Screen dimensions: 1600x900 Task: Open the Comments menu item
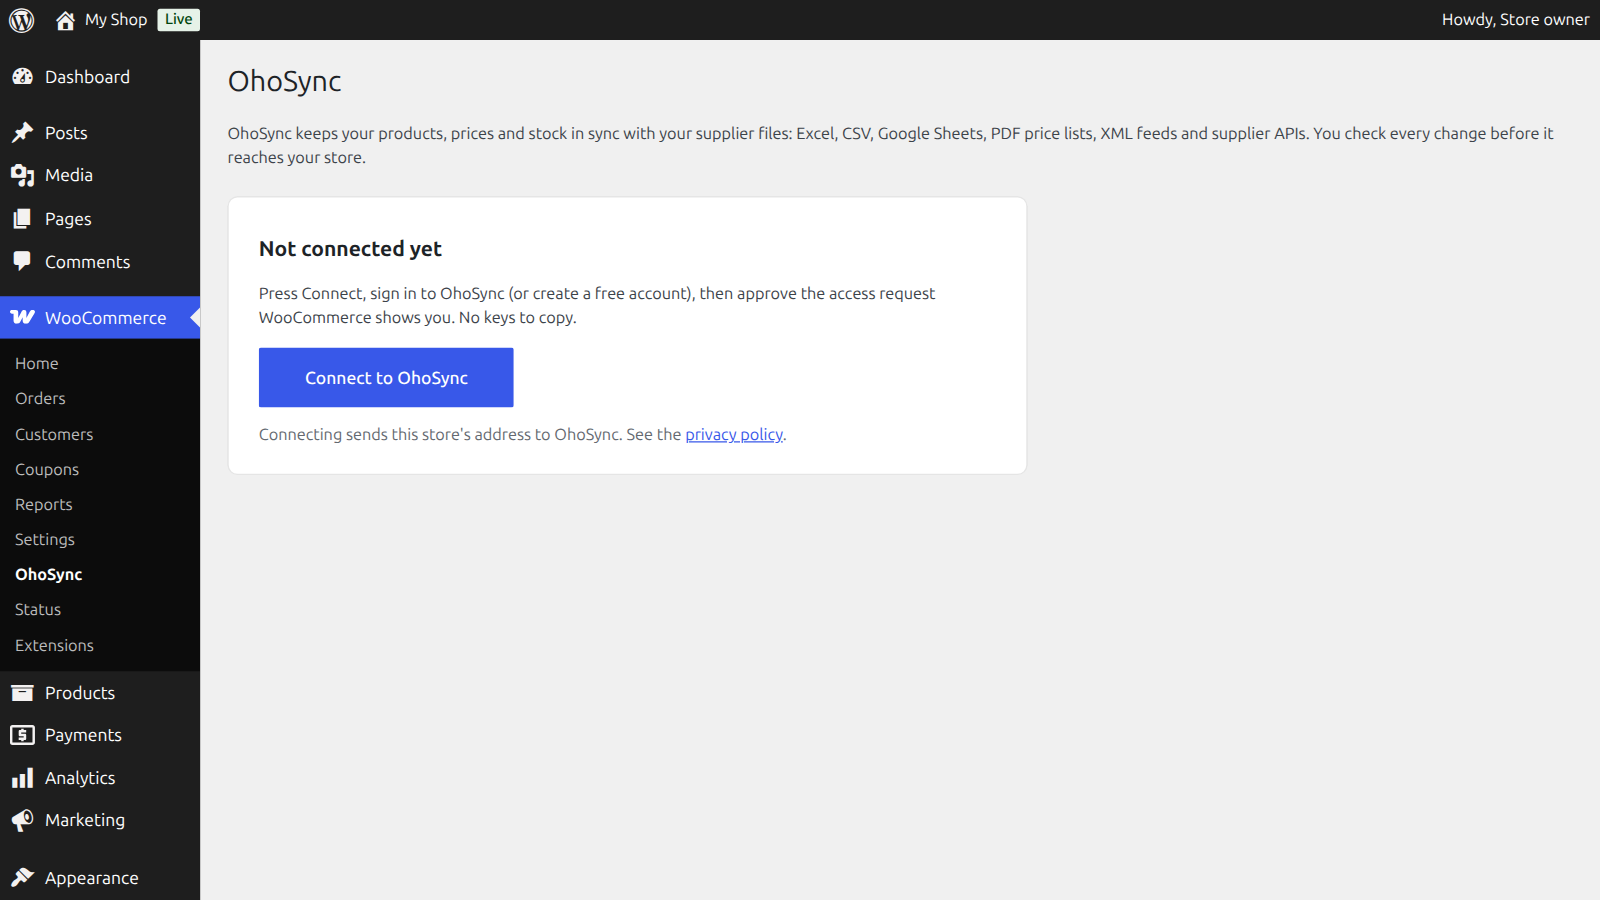tap(100, 262)
